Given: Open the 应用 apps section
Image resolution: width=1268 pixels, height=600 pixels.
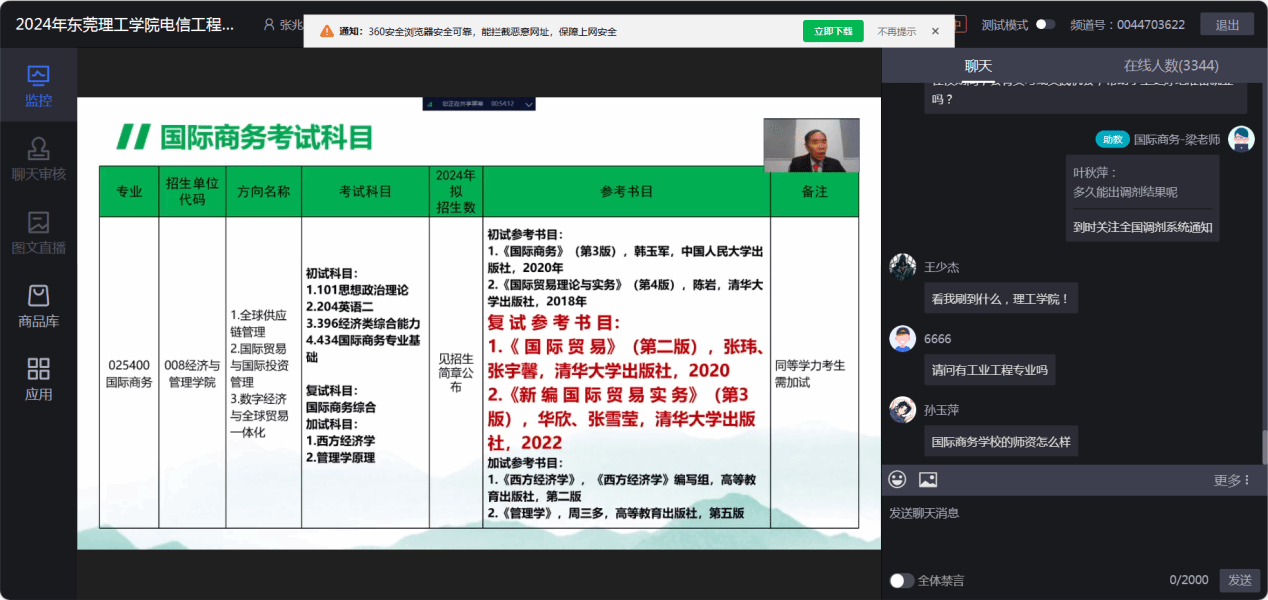Looking at the screenshot, I should tap(38, 380).
